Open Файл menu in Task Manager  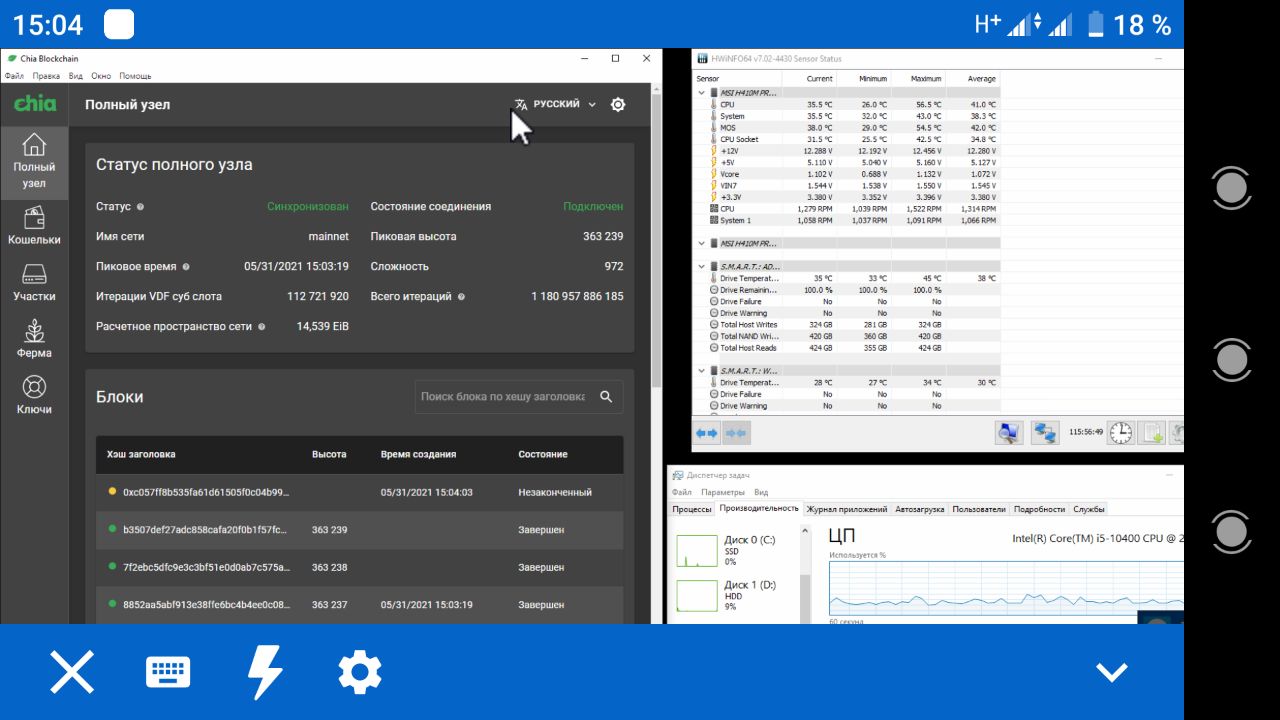[x=682, y=492]
